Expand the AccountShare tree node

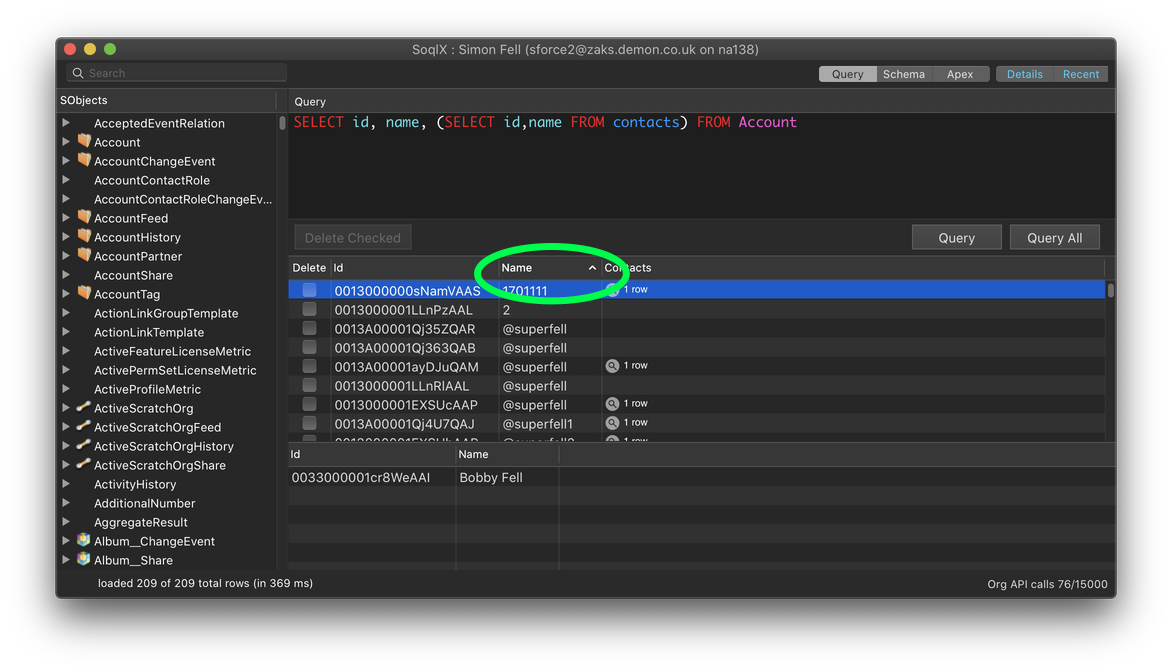67,274
